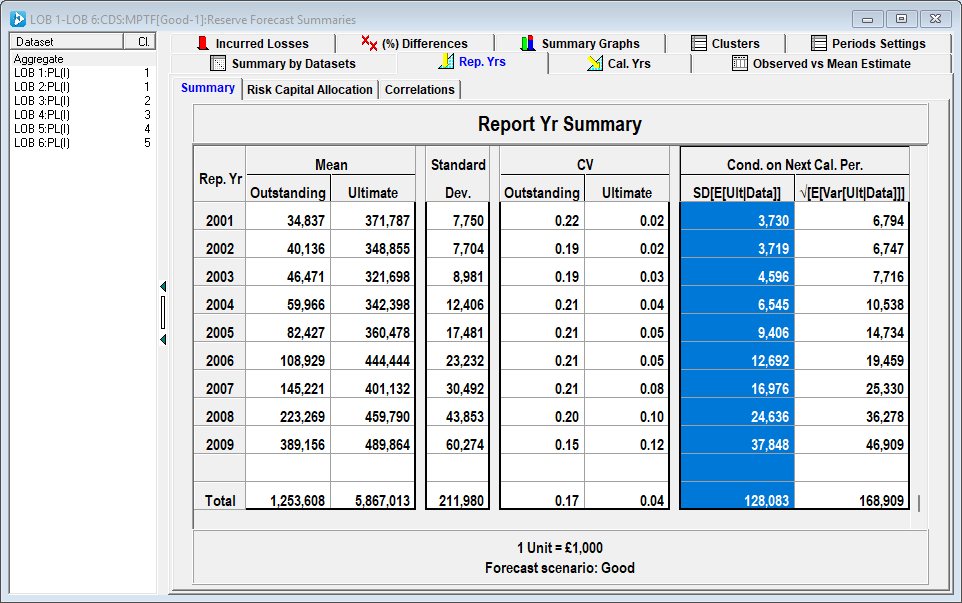Click the 1 Unit = £1,000 note
The image size is (962, 603).
tap(560, 548)
